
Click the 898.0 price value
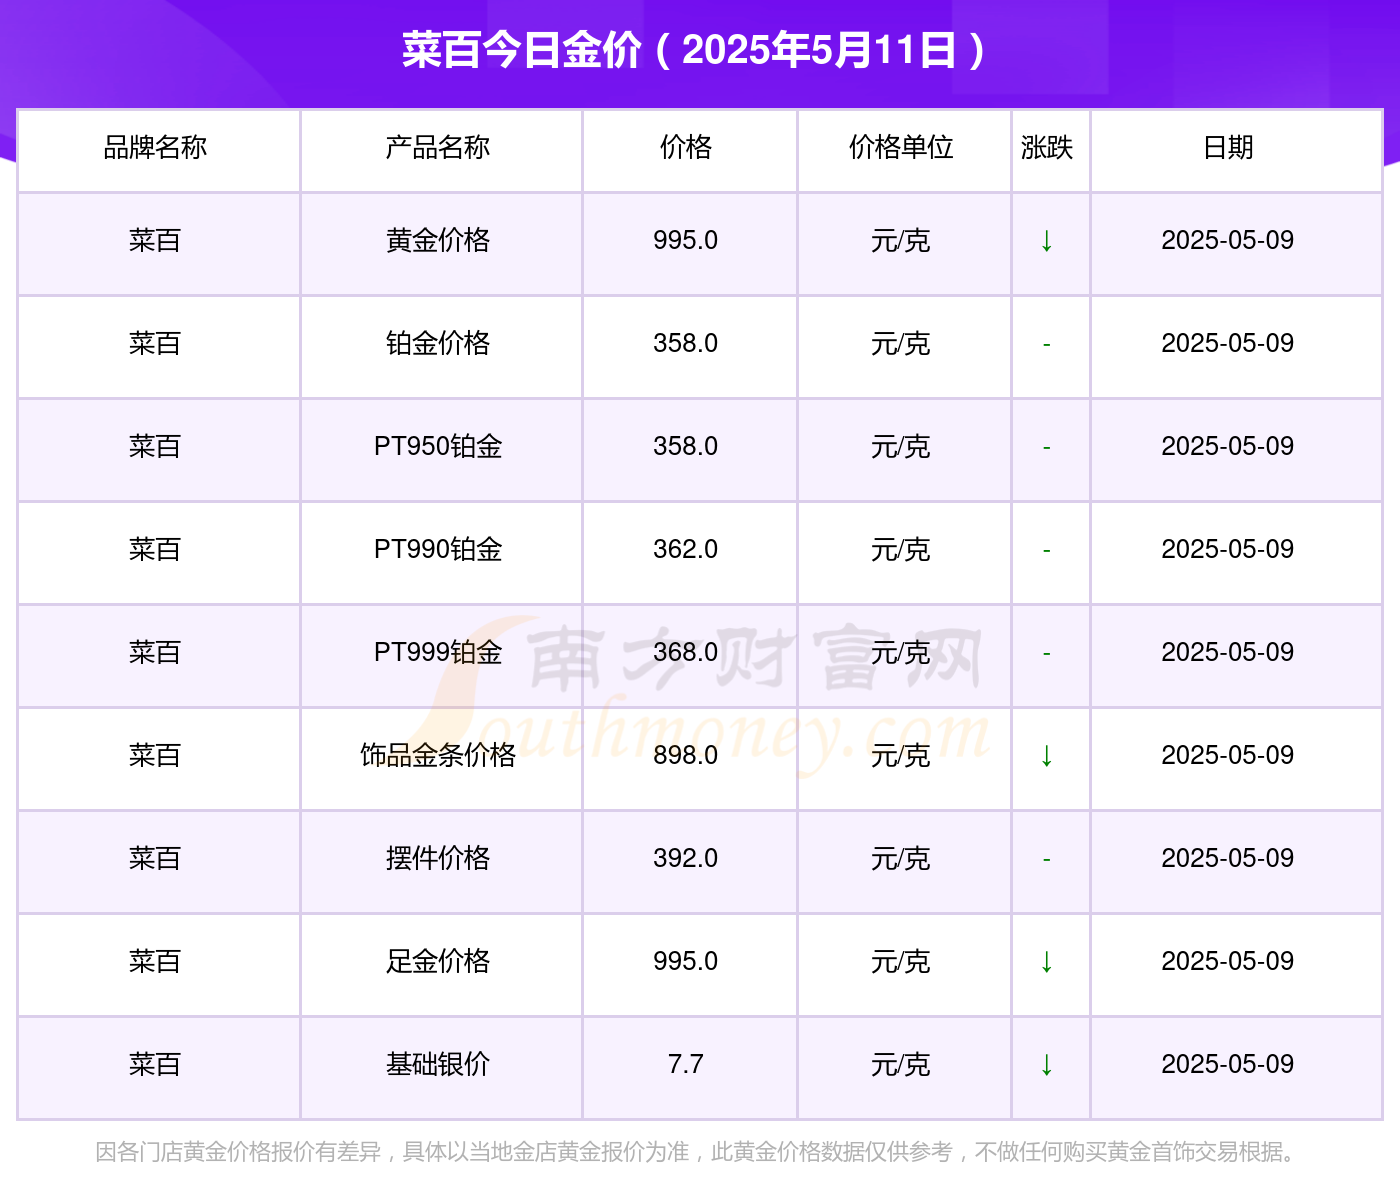coord(686,756)
